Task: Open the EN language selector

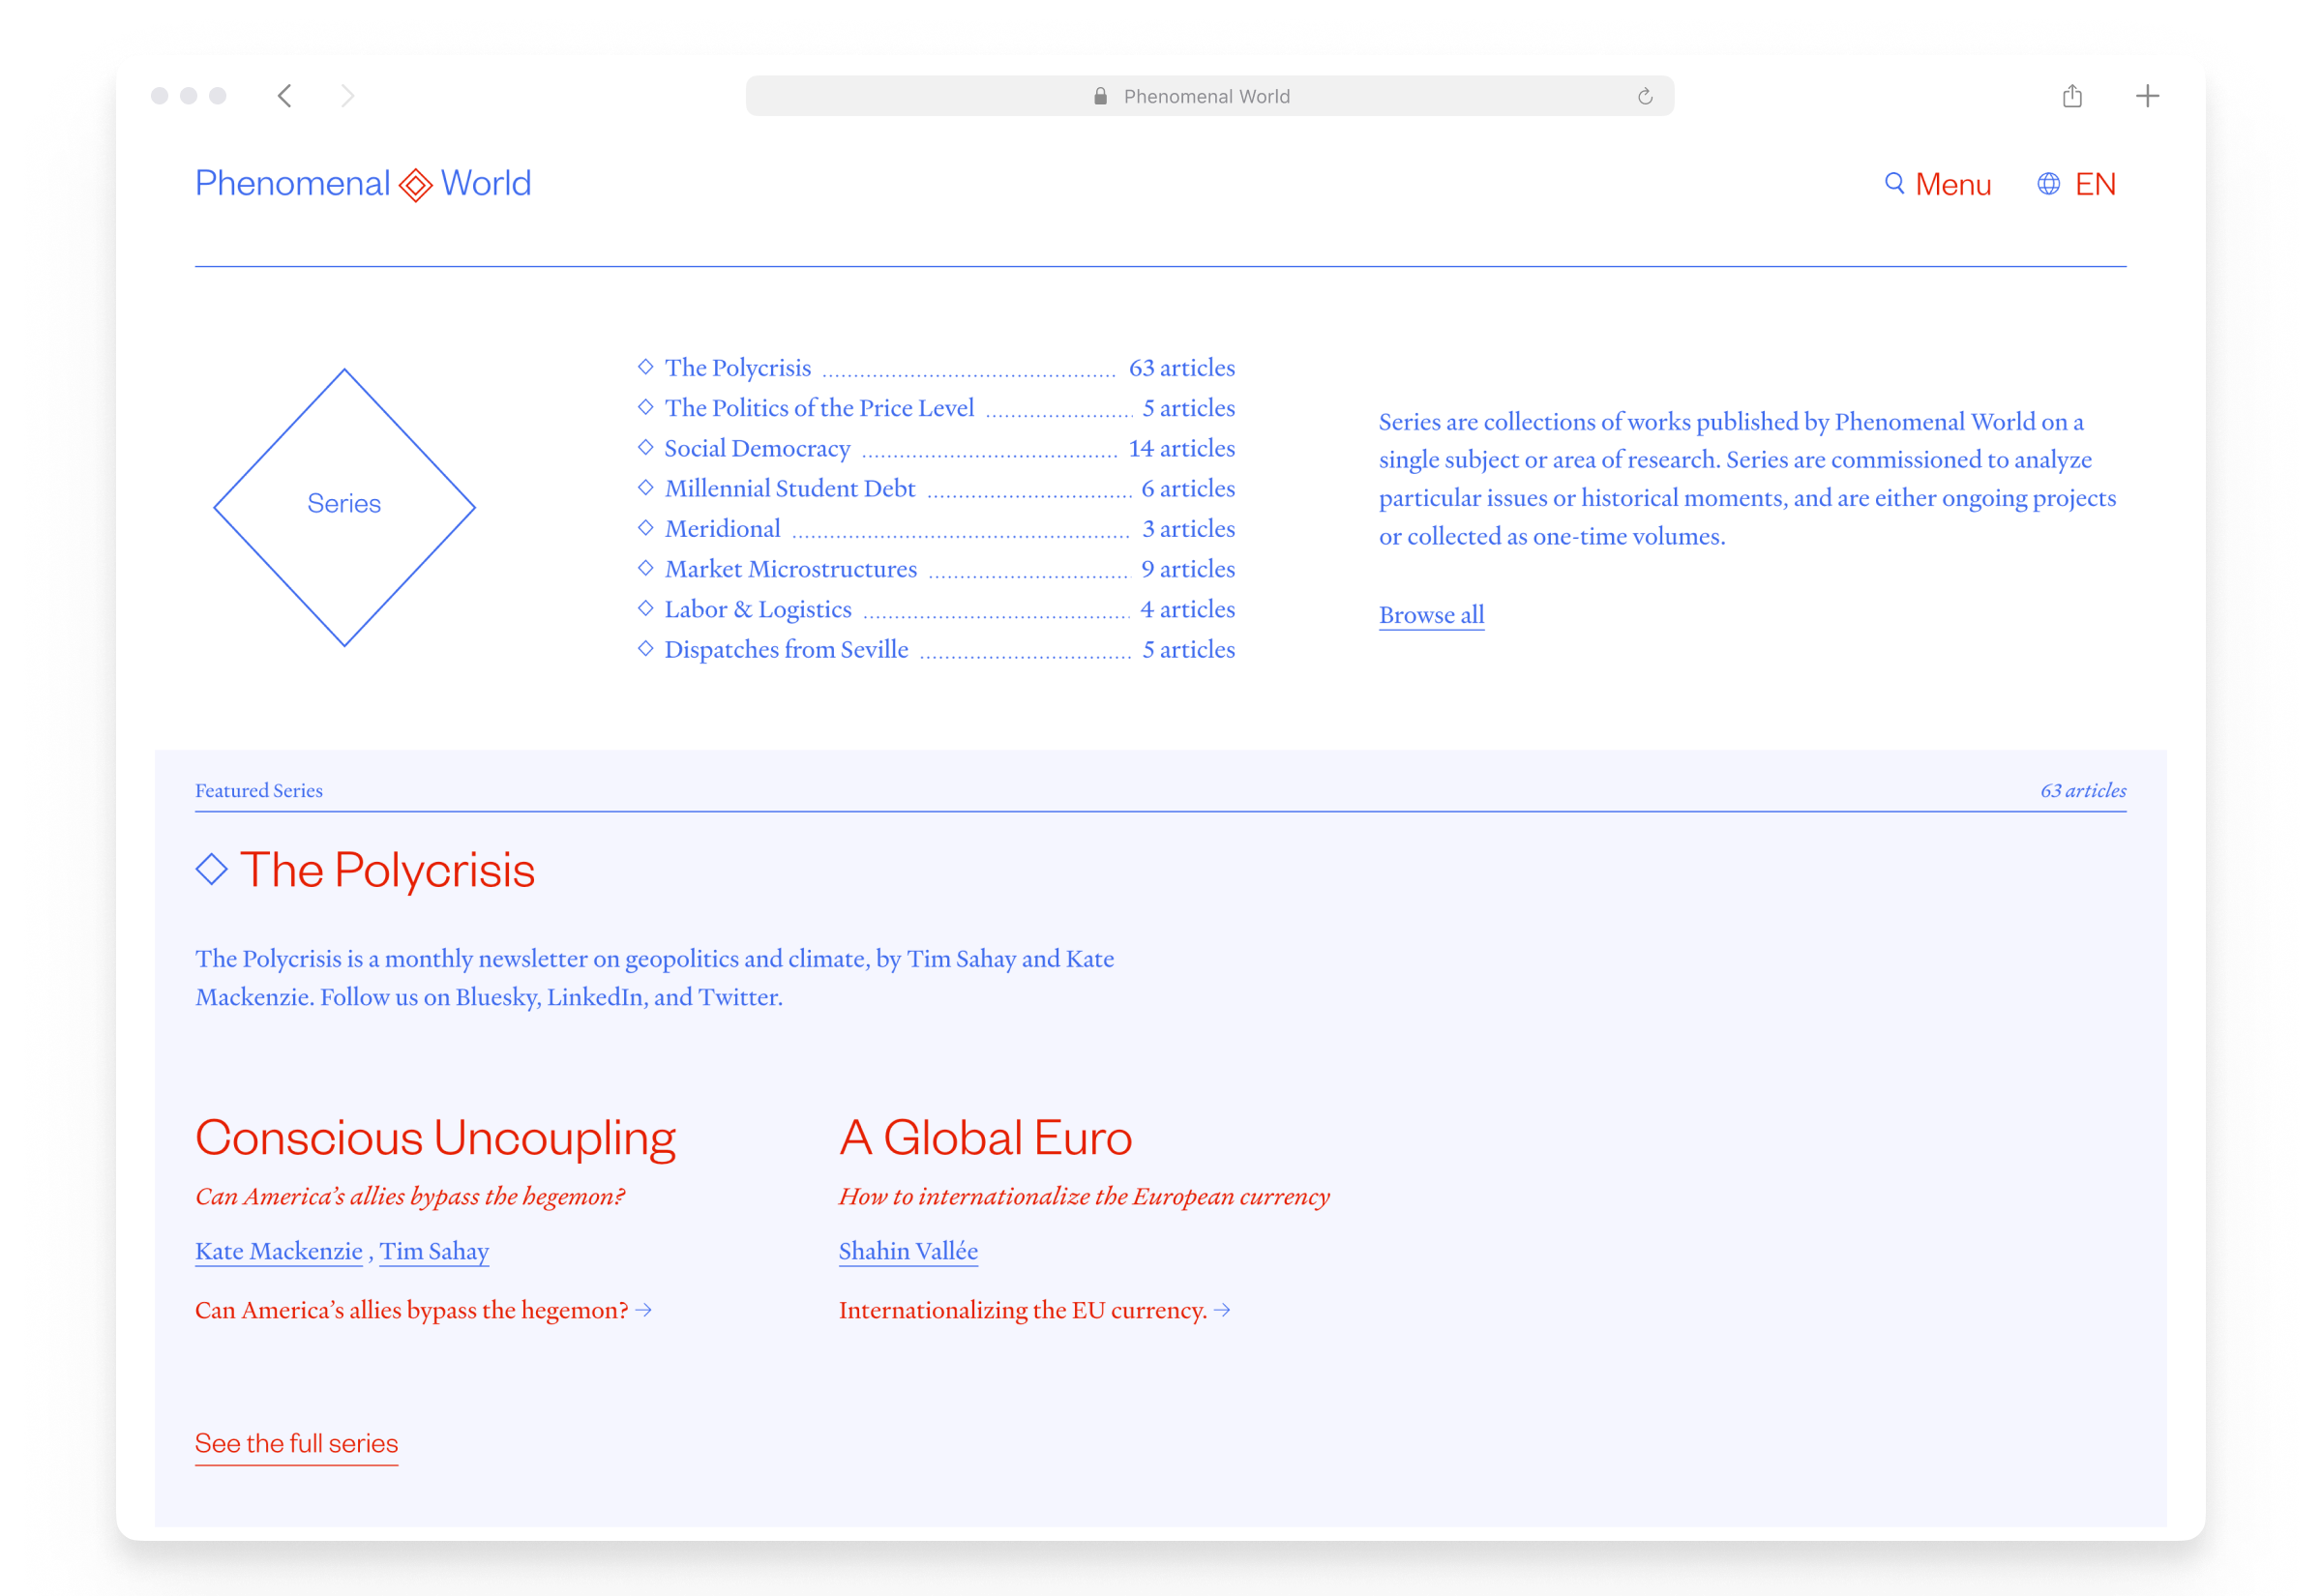Action: pos(2095,185)
